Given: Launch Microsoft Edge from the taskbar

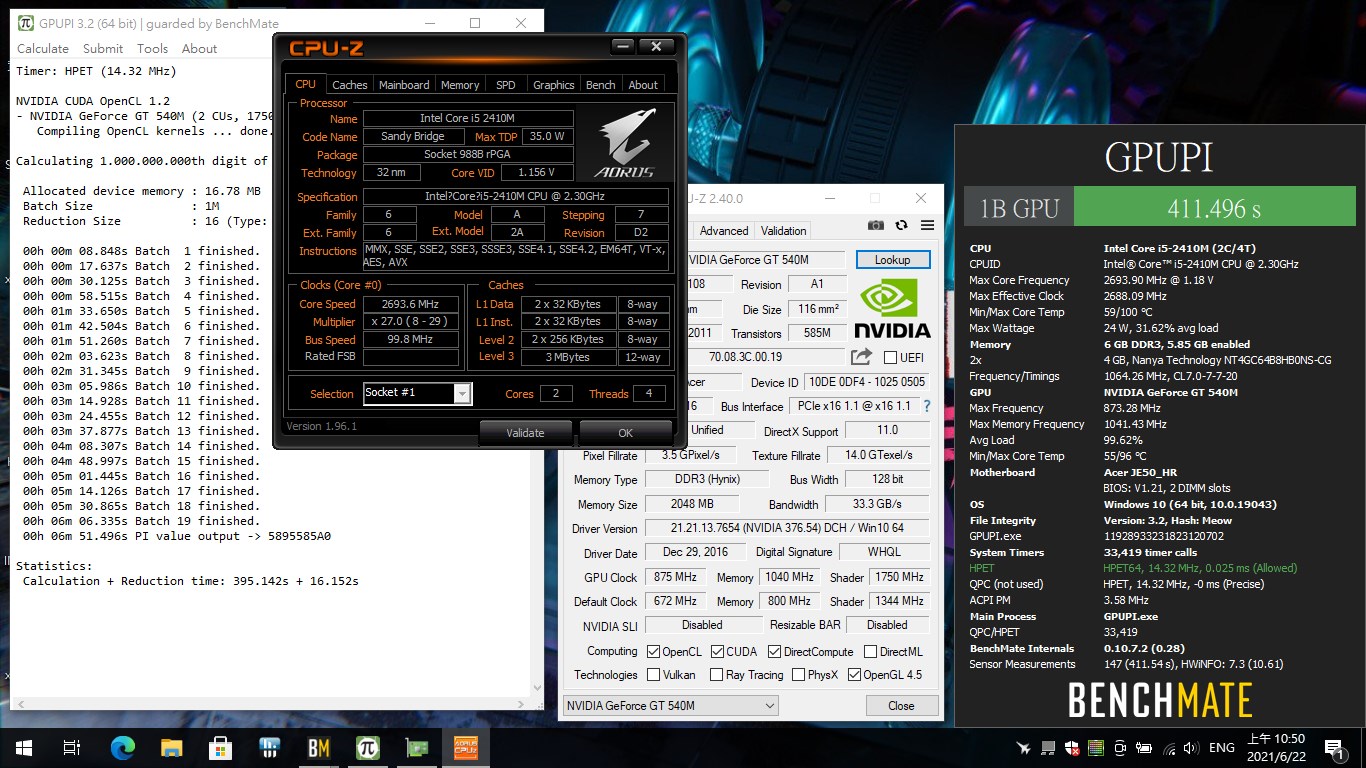Looking at the screenshot, I should tap(123, 747).
